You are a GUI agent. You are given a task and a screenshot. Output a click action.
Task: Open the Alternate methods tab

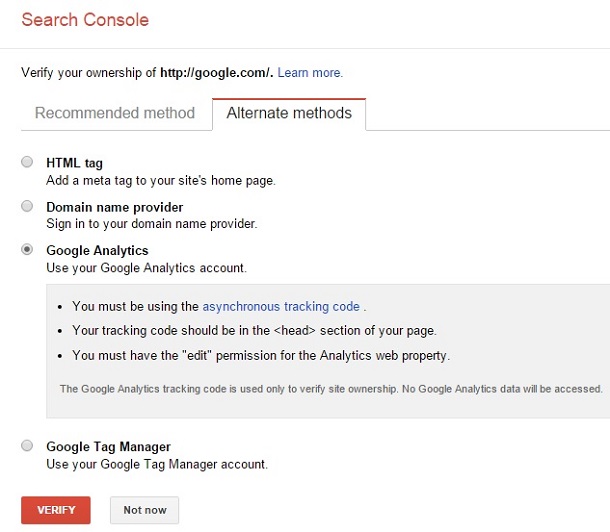(x=289, y=113)
